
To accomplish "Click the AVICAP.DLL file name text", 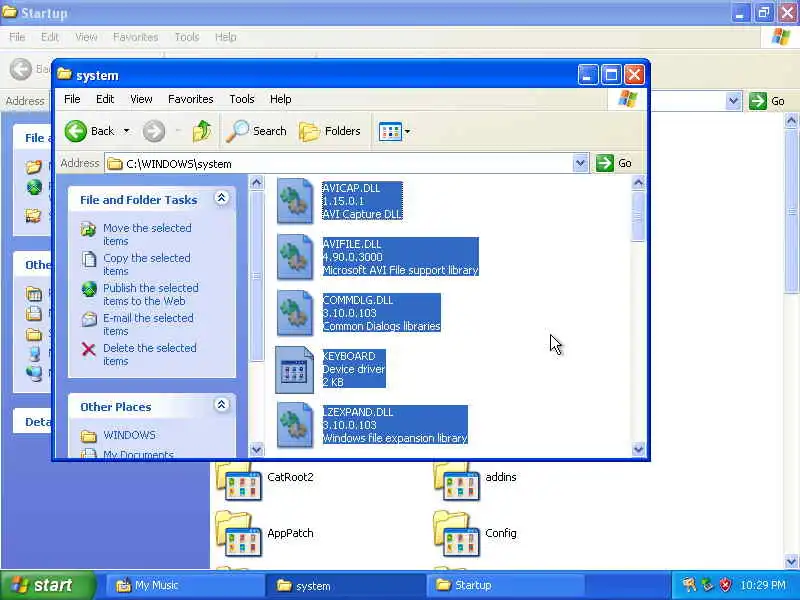I will click(352, 188).
